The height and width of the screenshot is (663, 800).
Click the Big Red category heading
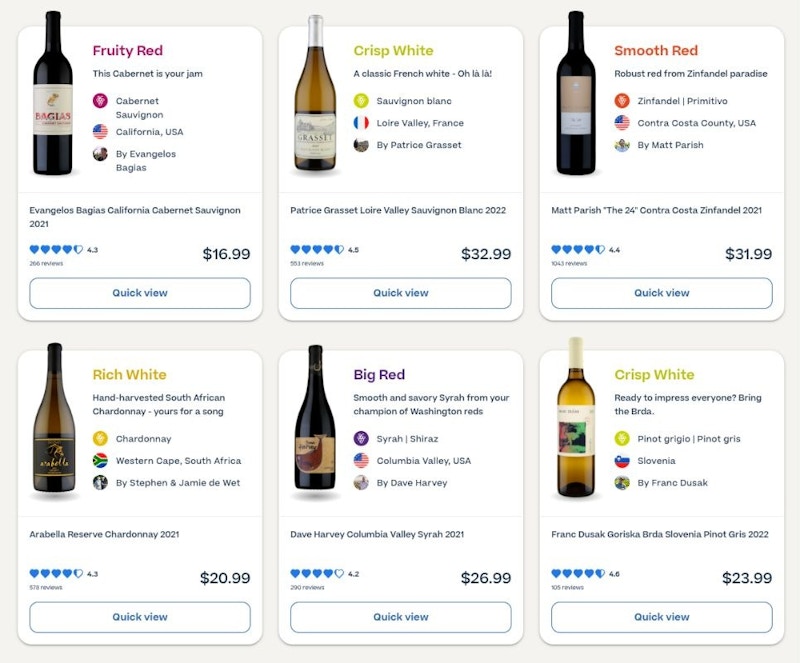point(379,375)
